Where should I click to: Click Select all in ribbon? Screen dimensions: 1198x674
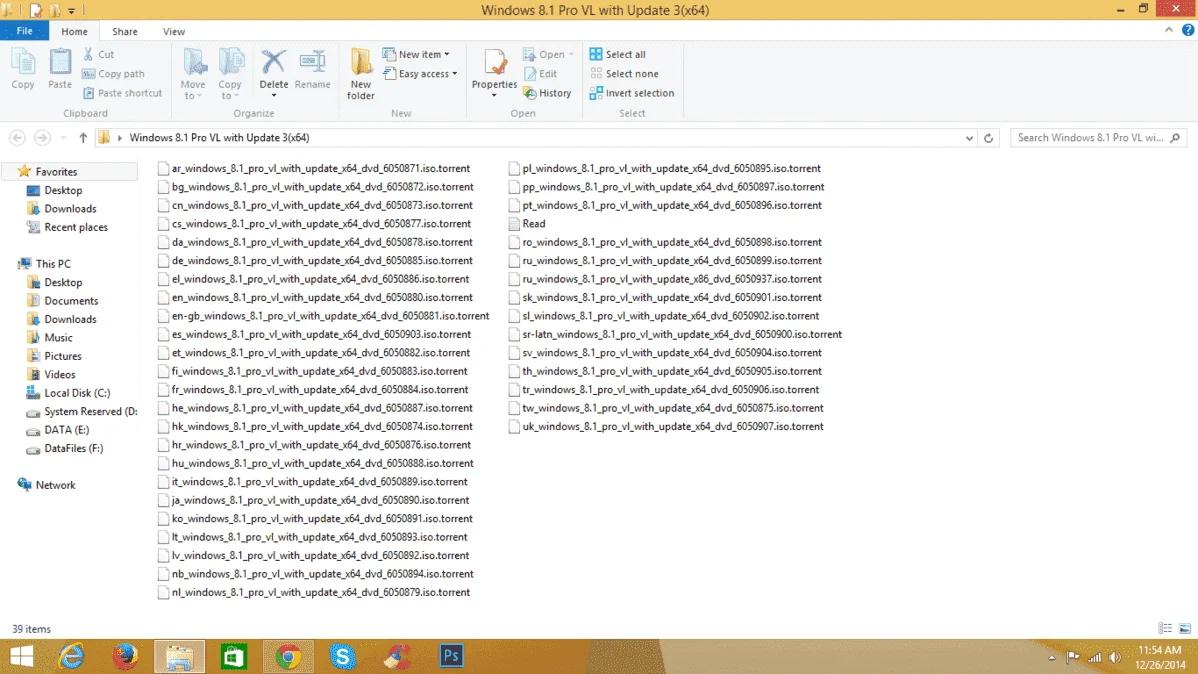[x=617, y=54]
